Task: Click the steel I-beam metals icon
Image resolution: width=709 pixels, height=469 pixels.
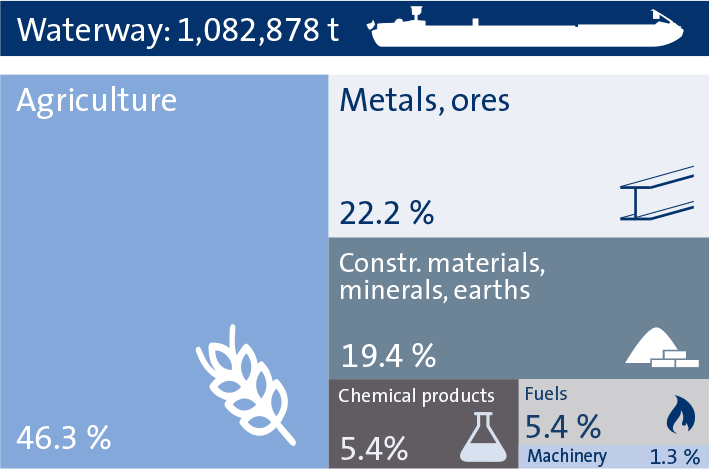Action: tap(657, 193)
